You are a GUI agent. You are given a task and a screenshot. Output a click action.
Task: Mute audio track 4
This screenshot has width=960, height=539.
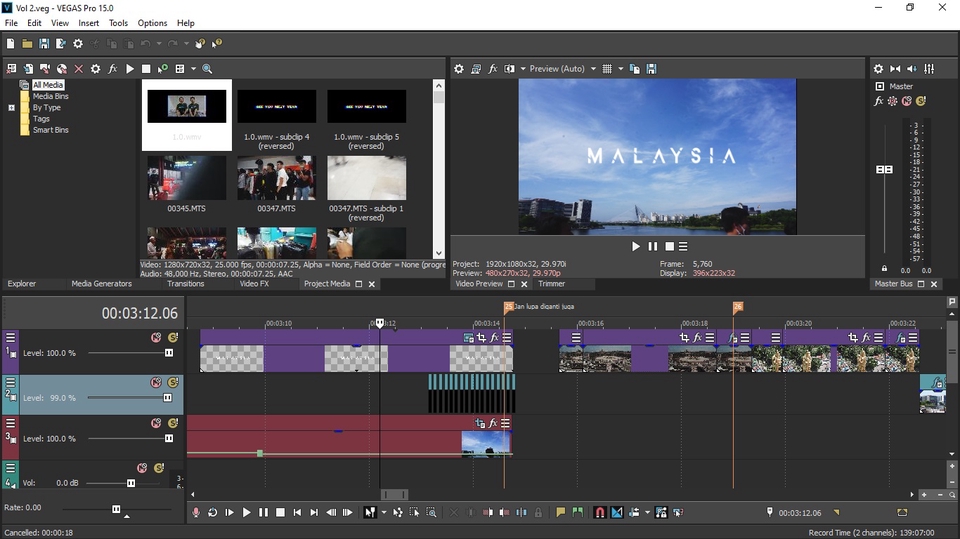142,468
